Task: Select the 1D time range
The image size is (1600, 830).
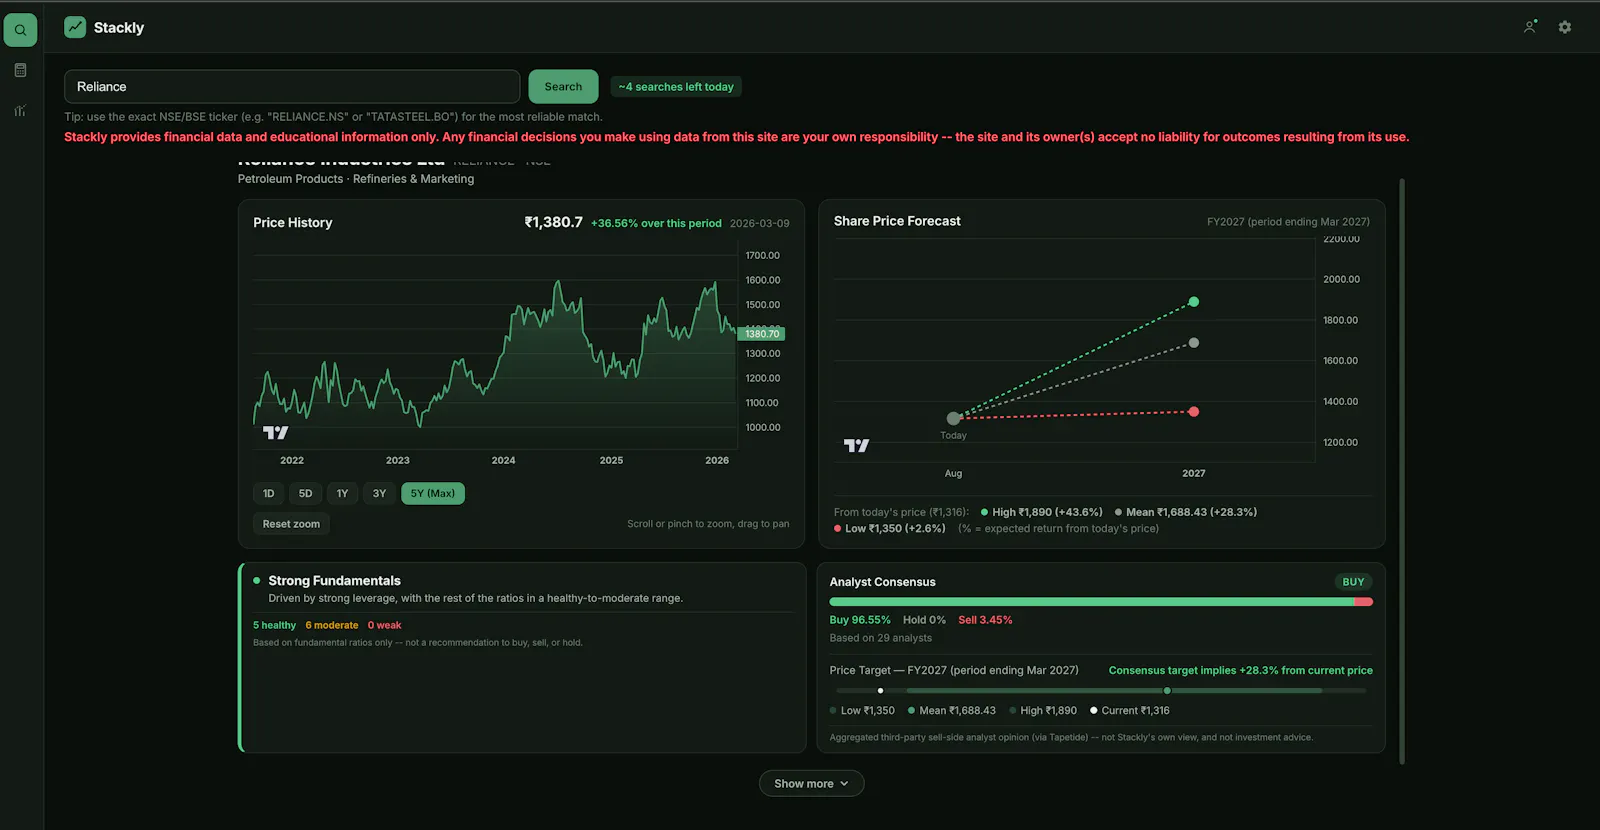Action: [268, 493]
